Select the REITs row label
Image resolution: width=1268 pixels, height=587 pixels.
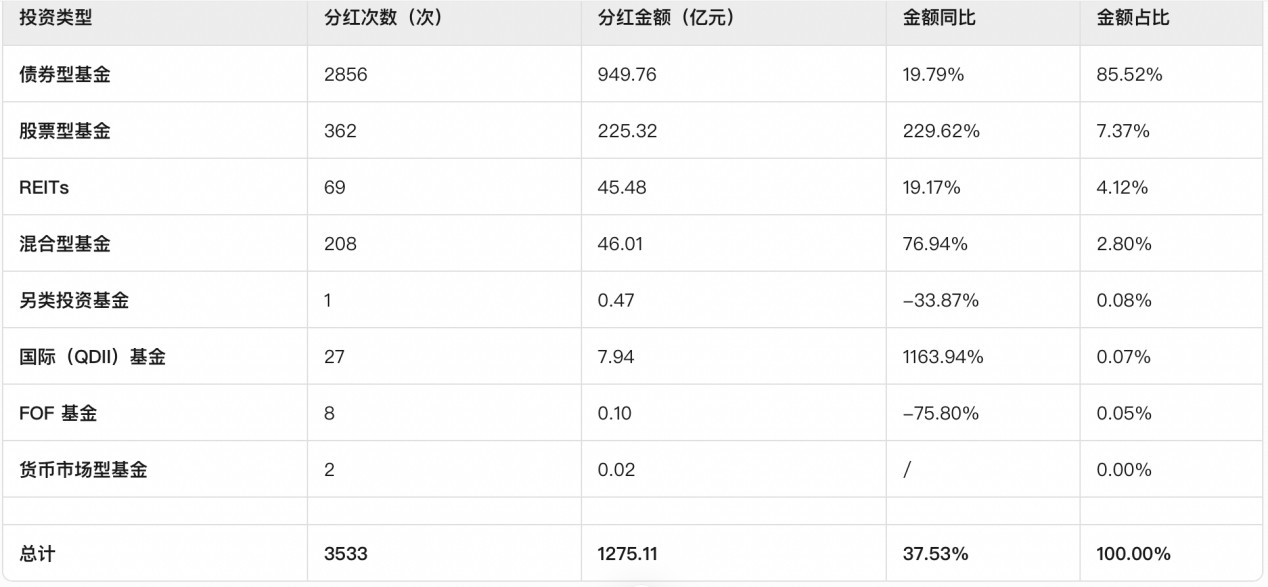pos(44,187)
